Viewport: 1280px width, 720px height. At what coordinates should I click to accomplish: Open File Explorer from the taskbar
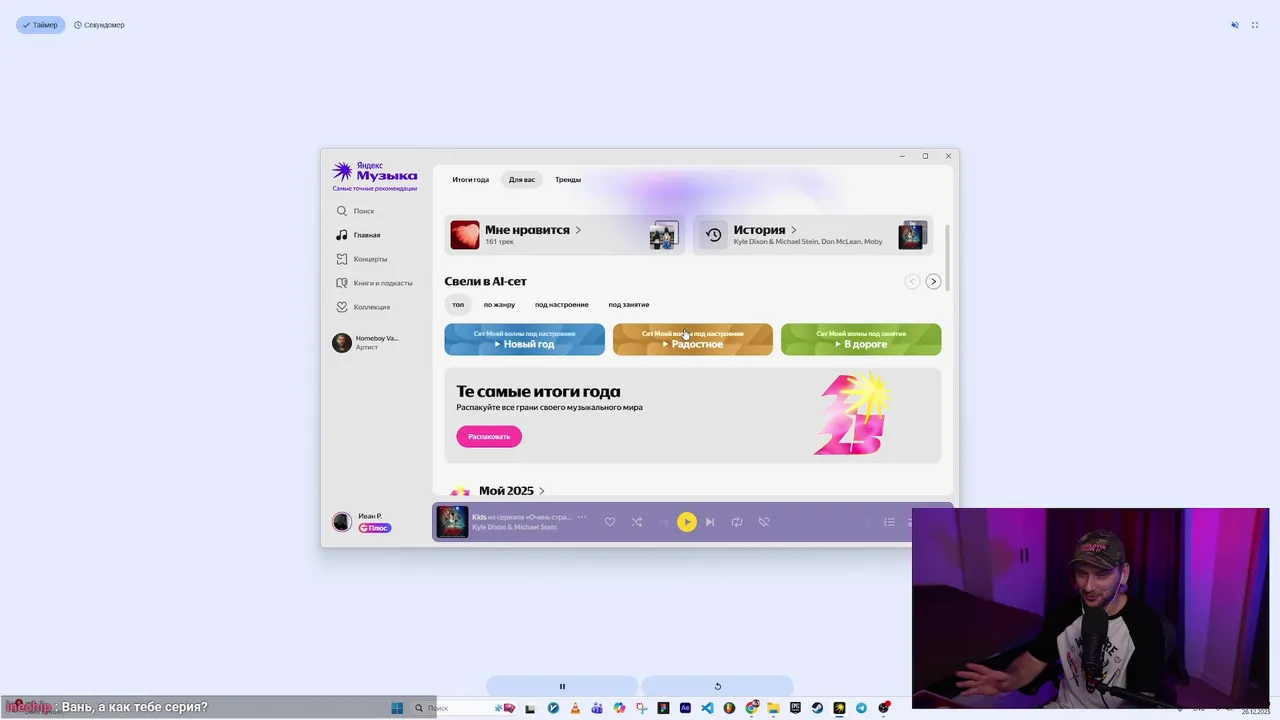773,708
